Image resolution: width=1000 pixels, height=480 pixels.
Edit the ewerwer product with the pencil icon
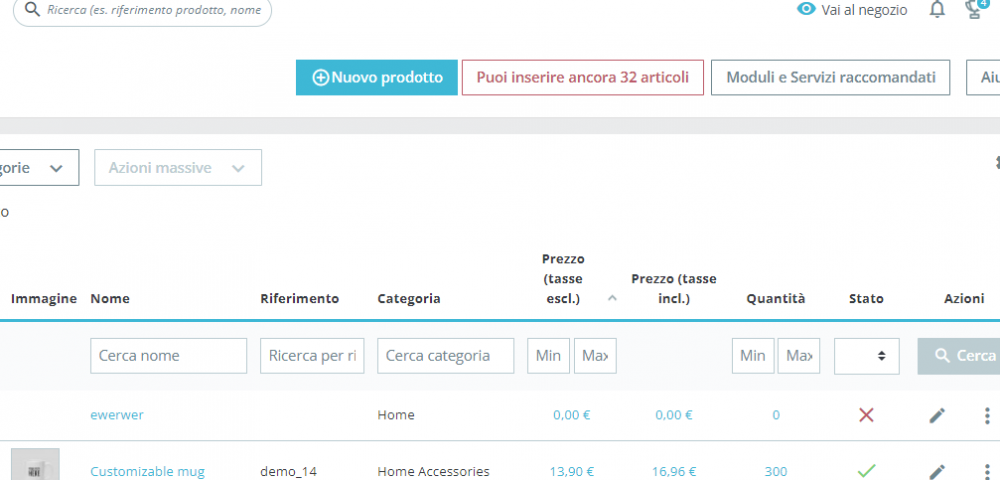[x=937, y=416]
